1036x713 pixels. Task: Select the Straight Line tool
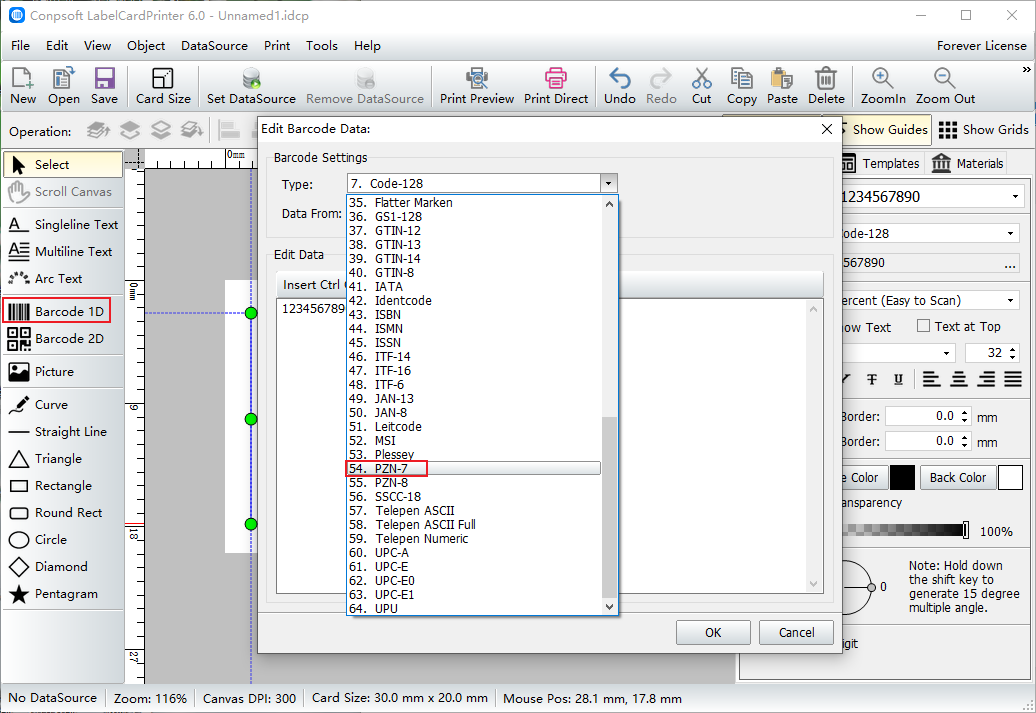pyautogui.click(x=63, y=432)
